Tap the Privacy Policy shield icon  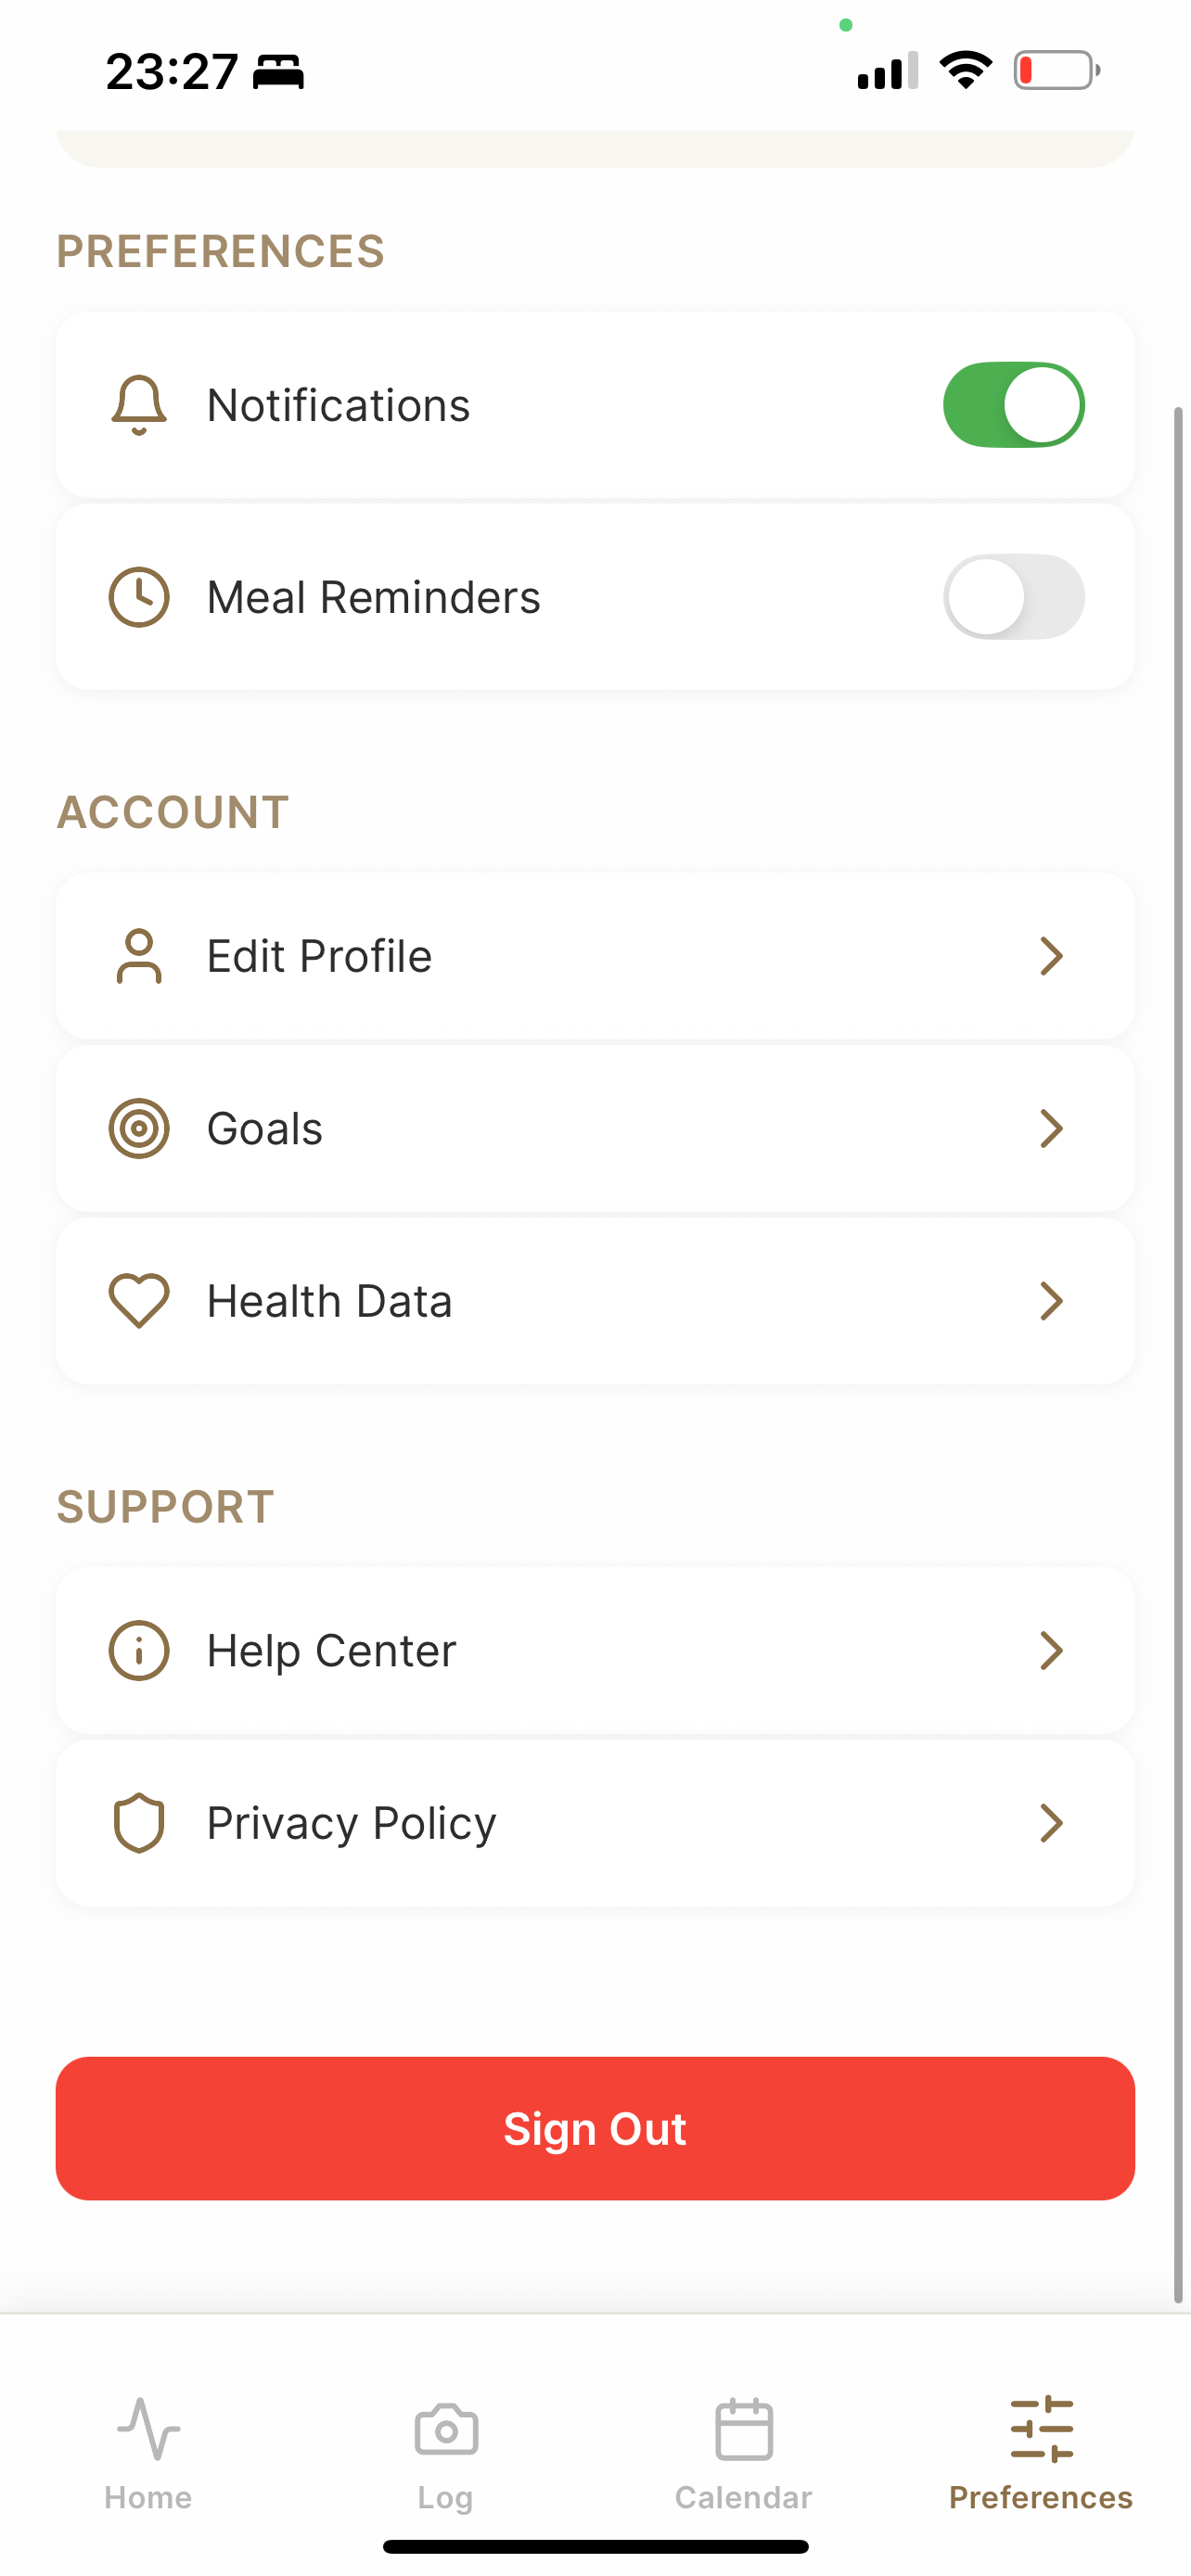tap(139, 1823)
